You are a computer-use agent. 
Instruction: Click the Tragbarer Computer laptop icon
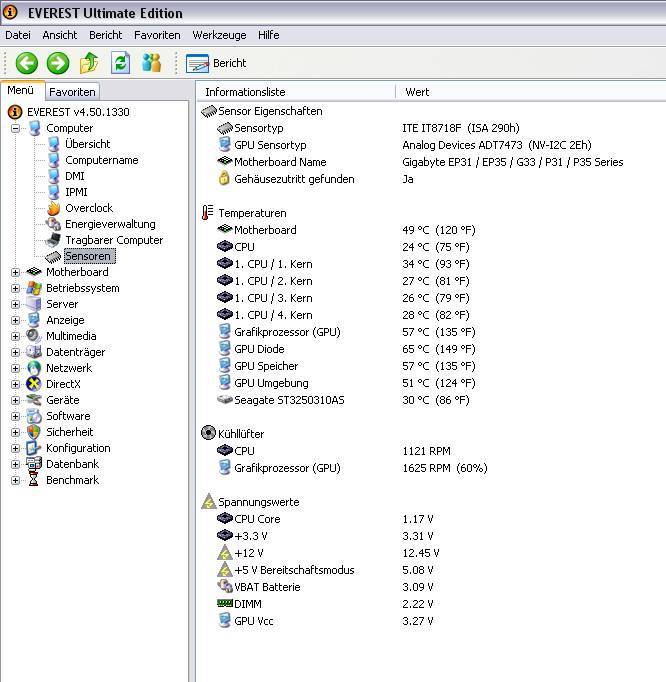tap(54, 240)
